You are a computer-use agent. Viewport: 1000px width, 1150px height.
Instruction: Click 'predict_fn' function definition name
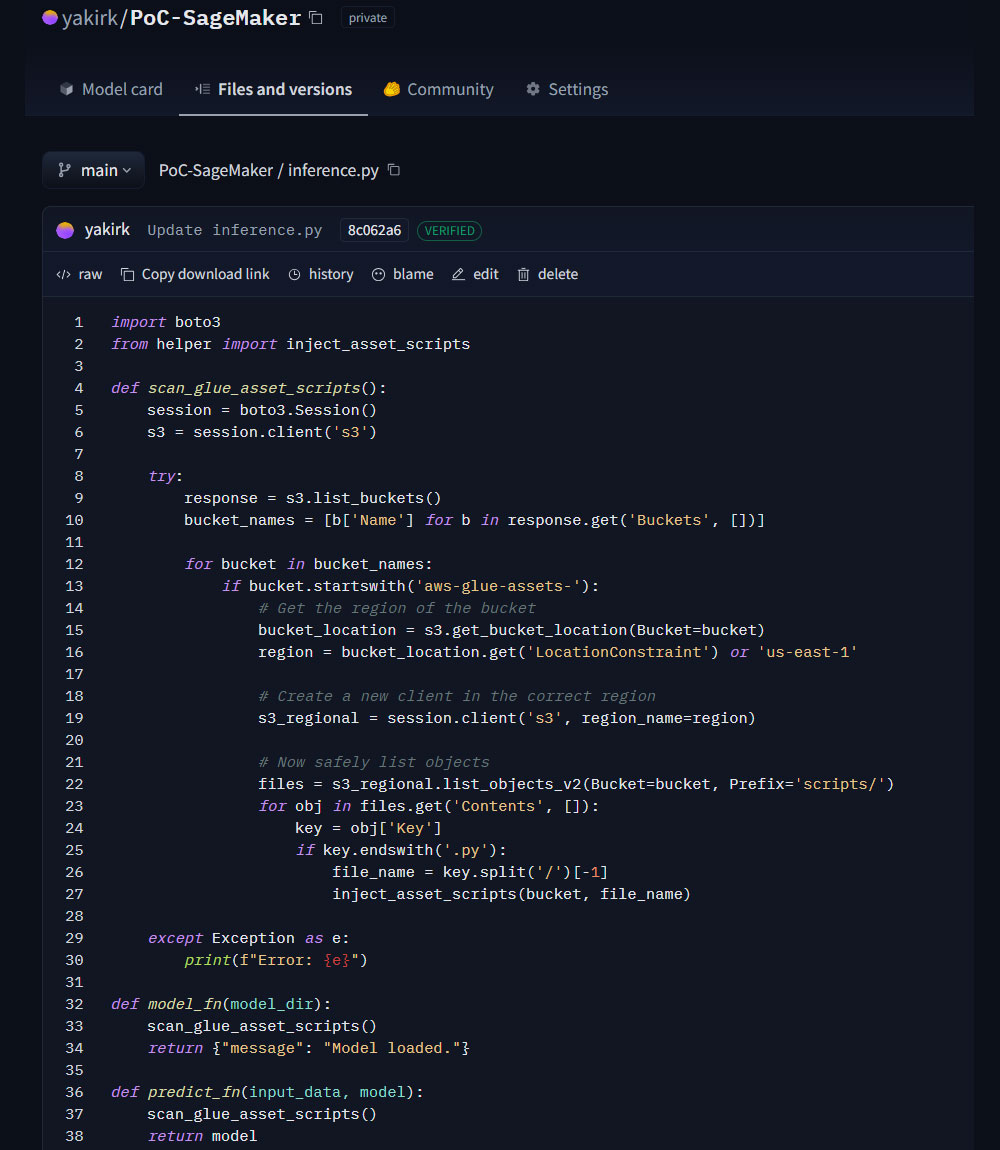click(194, 1092)
